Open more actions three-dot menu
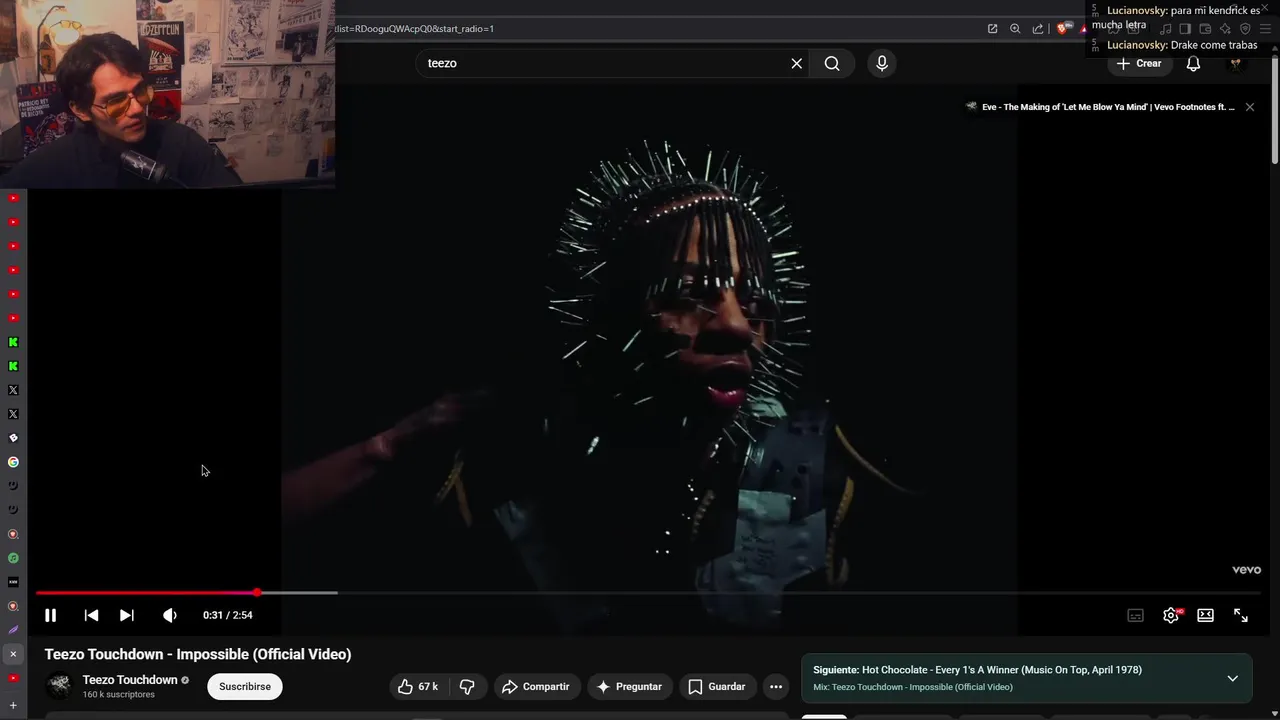This screenshot has height=720, width=1280. click(x=776, y=687)
